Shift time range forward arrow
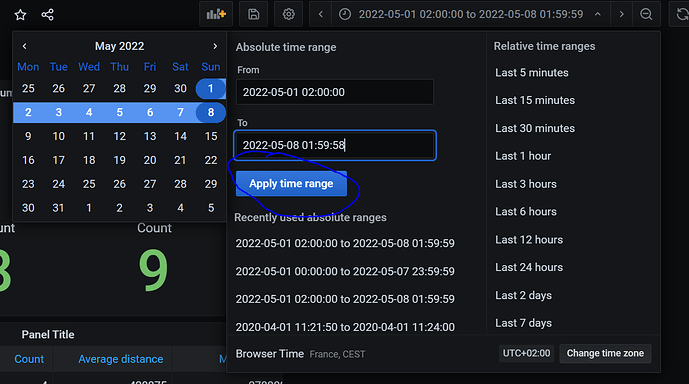 [x=621, y=14]
